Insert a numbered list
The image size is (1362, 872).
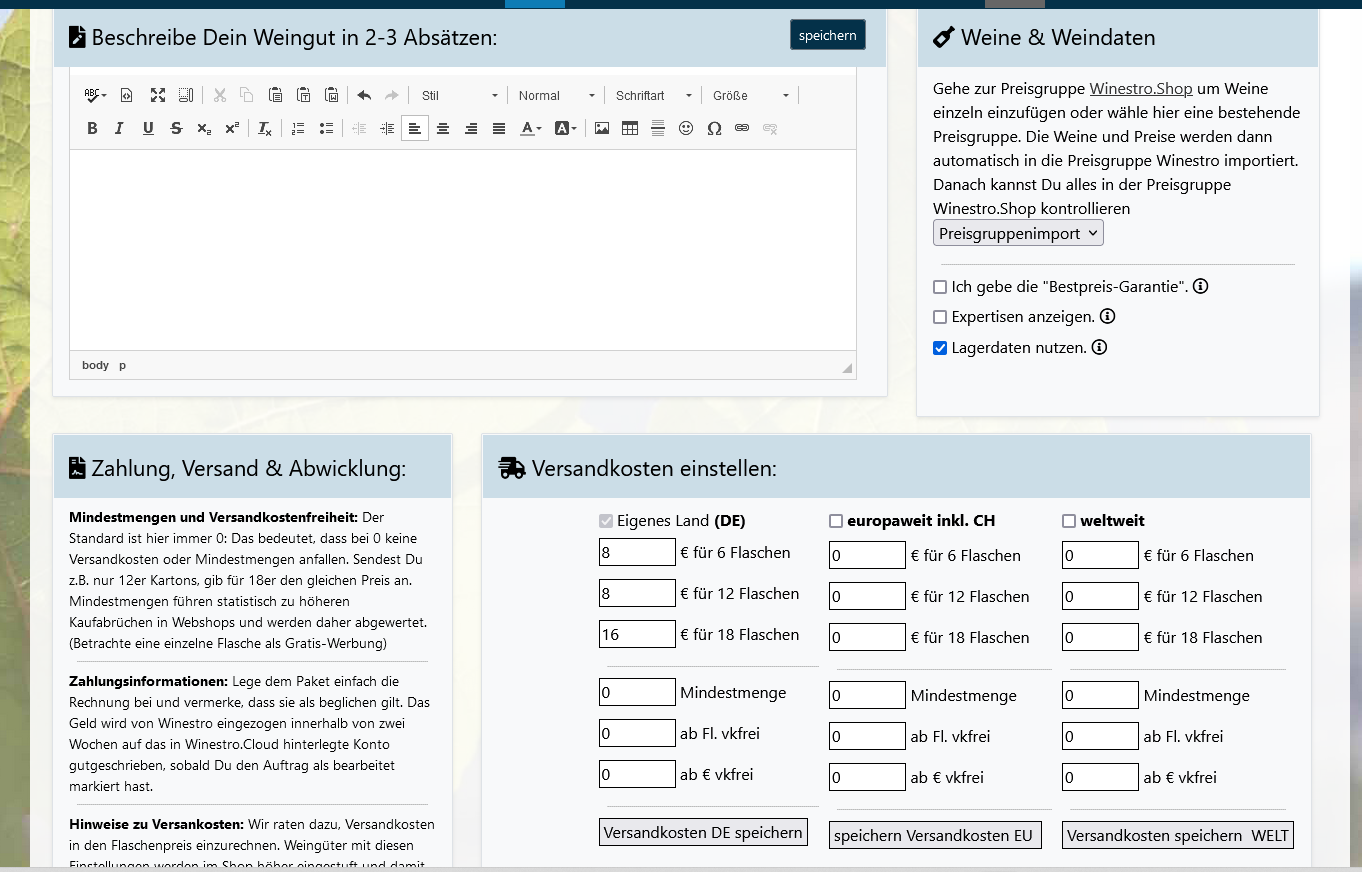298,128
